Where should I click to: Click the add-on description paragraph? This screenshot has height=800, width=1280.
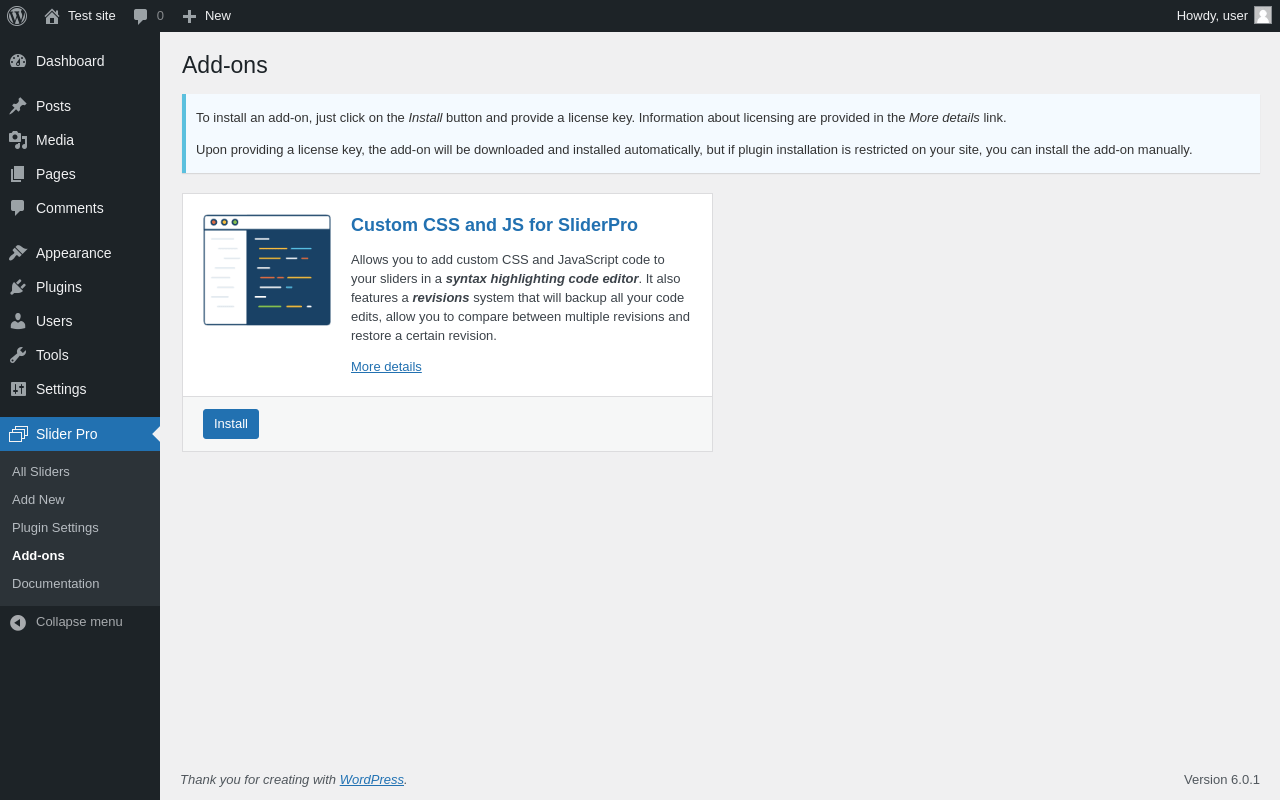[521, 297]
